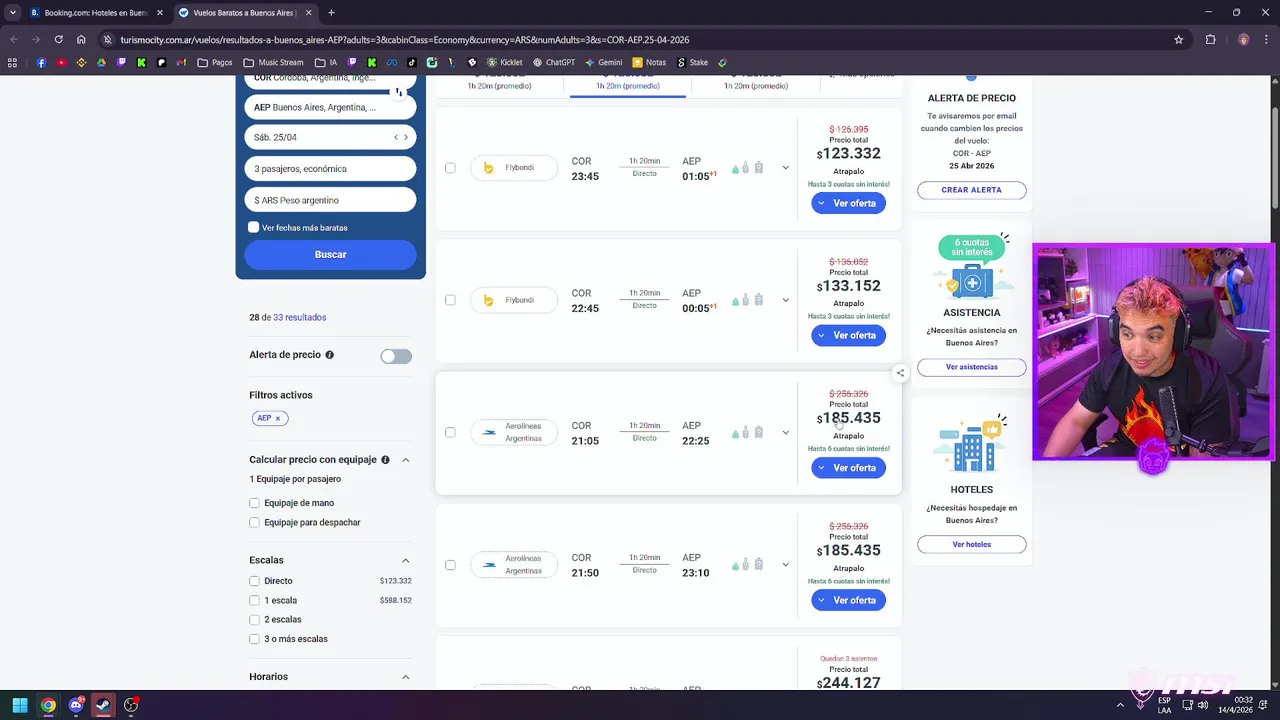Expand details of the Flybondi 22:45 flight
This screenshot has width=1280, height=720.
(785, 300)
